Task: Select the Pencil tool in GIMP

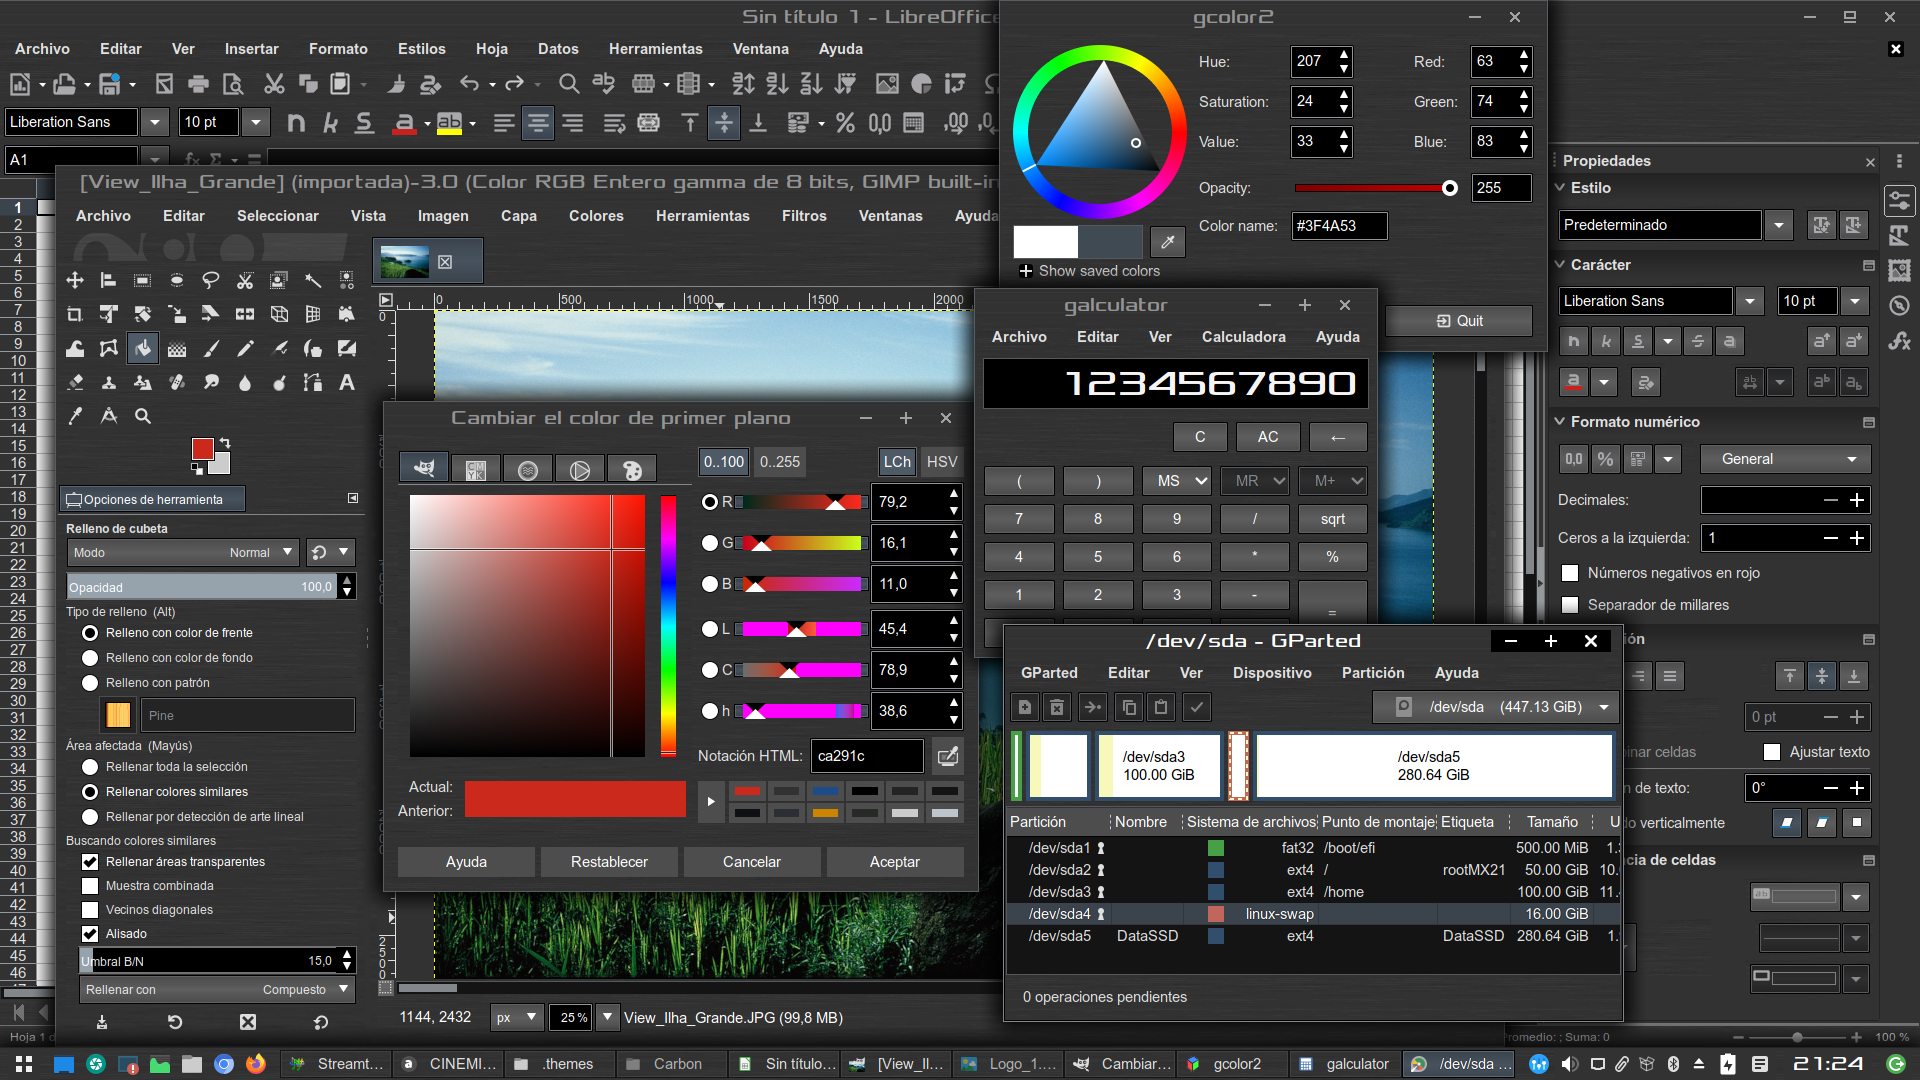Action: tap(245, 348)
